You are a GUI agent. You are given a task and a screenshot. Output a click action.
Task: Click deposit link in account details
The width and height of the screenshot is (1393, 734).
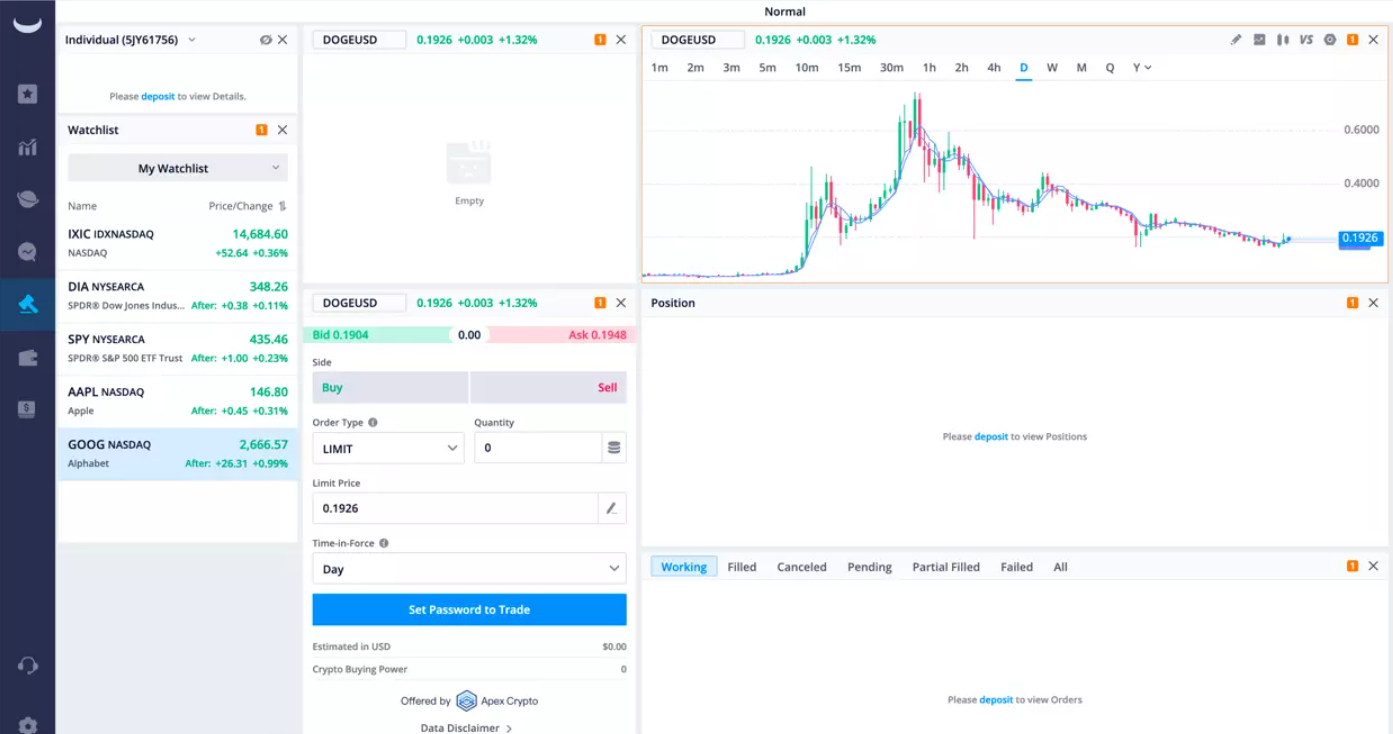click(158, 96)
